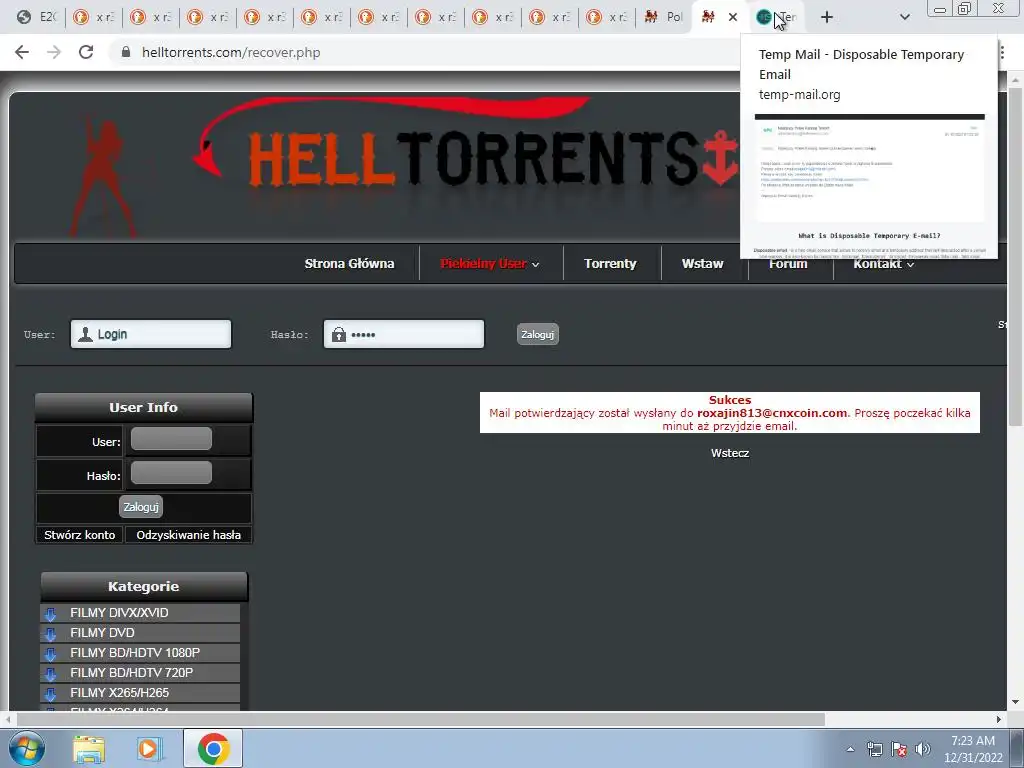The height and width of the screenshot is (768, 1024).
Task: Open FILMY BD/HDTV 1080P category
Action: (135, 652)
